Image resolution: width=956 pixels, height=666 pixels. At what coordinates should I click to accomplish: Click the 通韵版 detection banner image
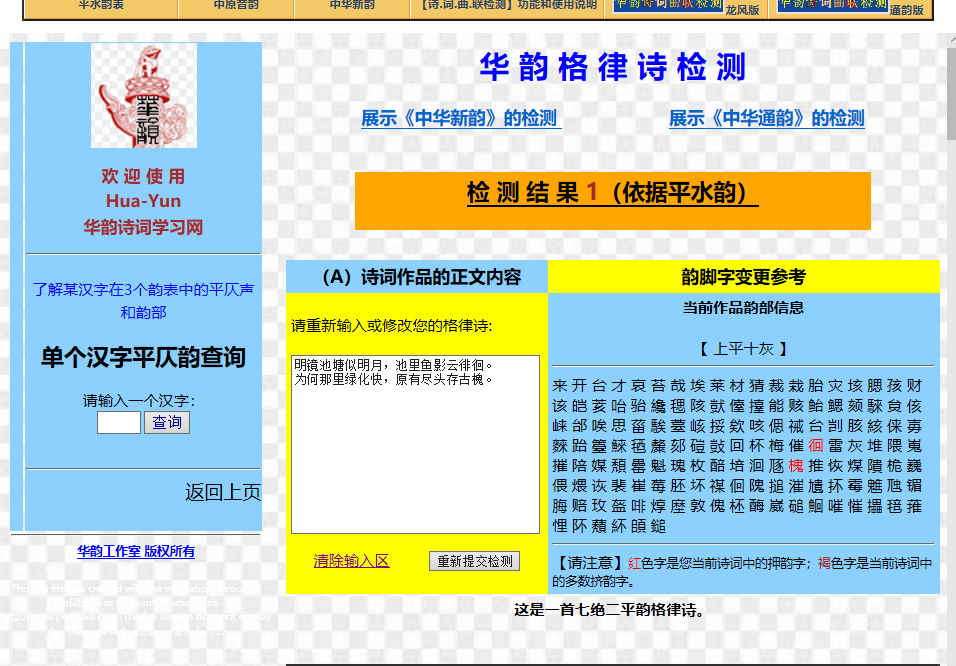coord(833,4)
